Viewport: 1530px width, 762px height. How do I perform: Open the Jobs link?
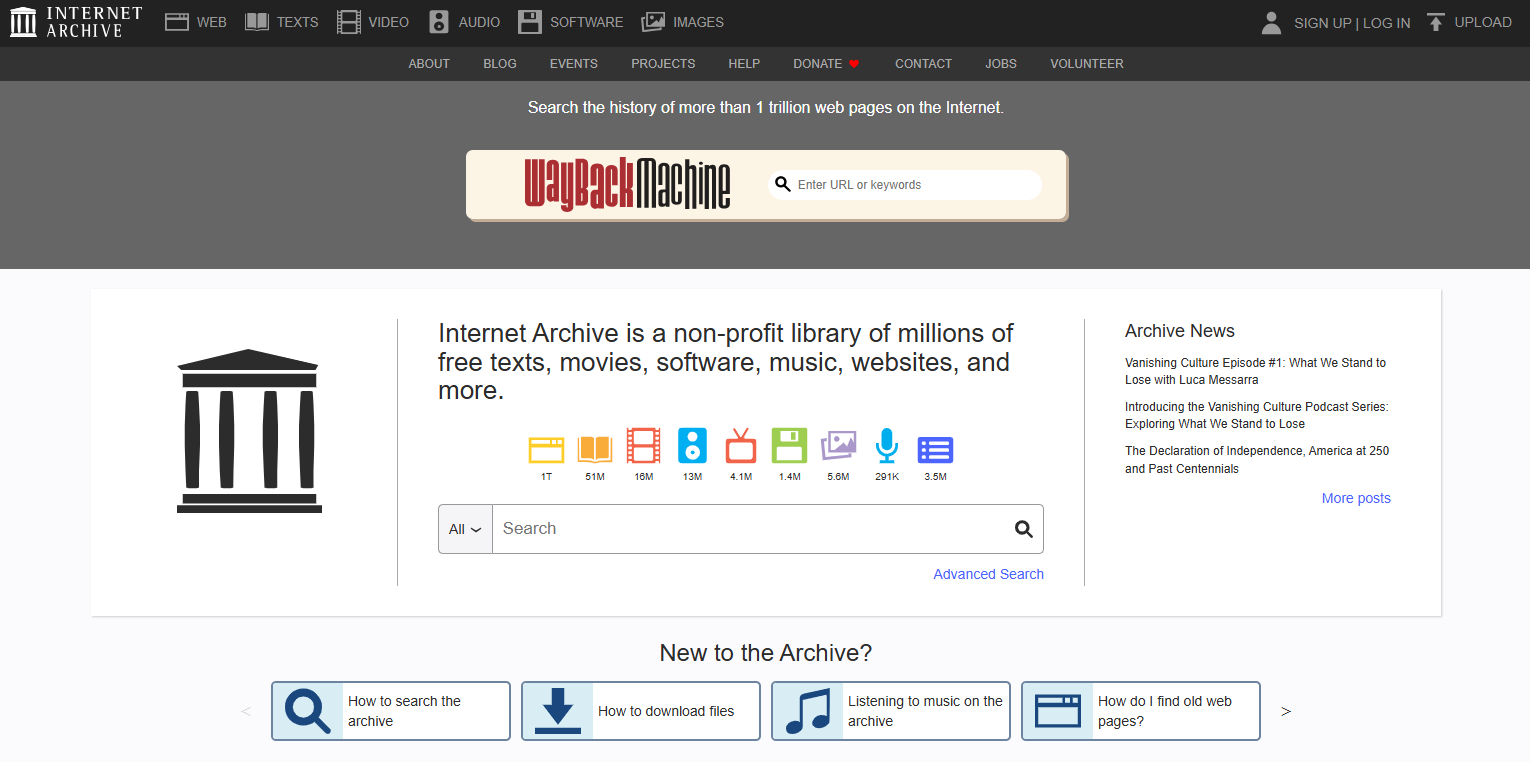click(x=1001, y=63)
